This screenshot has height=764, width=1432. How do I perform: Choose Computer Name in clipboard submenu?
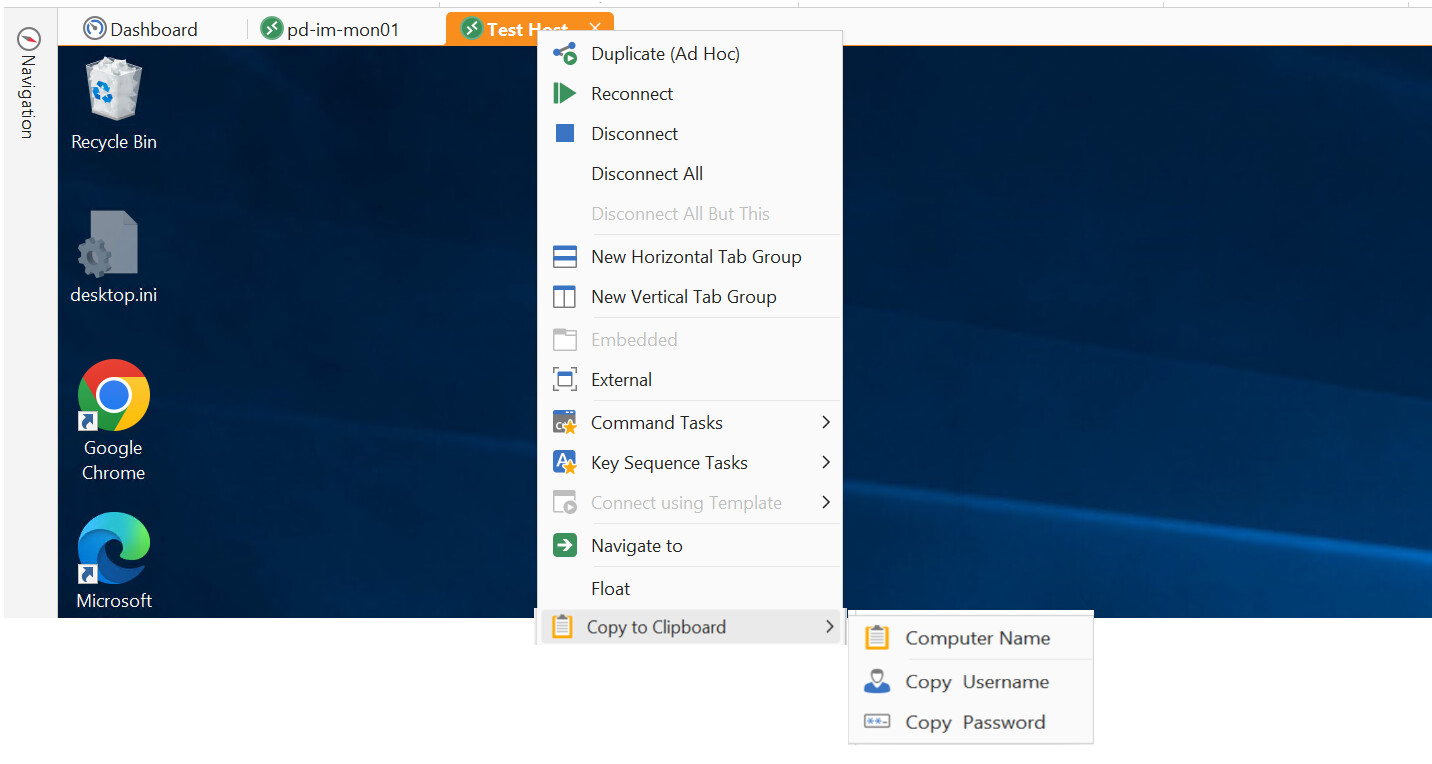[977, 638]
